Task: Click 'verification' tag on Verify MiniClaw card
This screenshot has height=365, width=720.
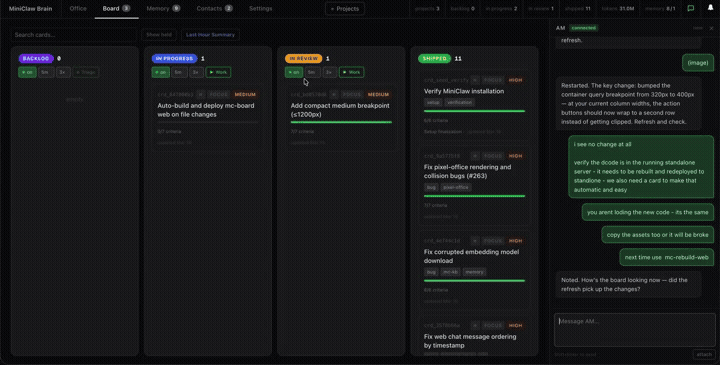Action: point(460,102)
